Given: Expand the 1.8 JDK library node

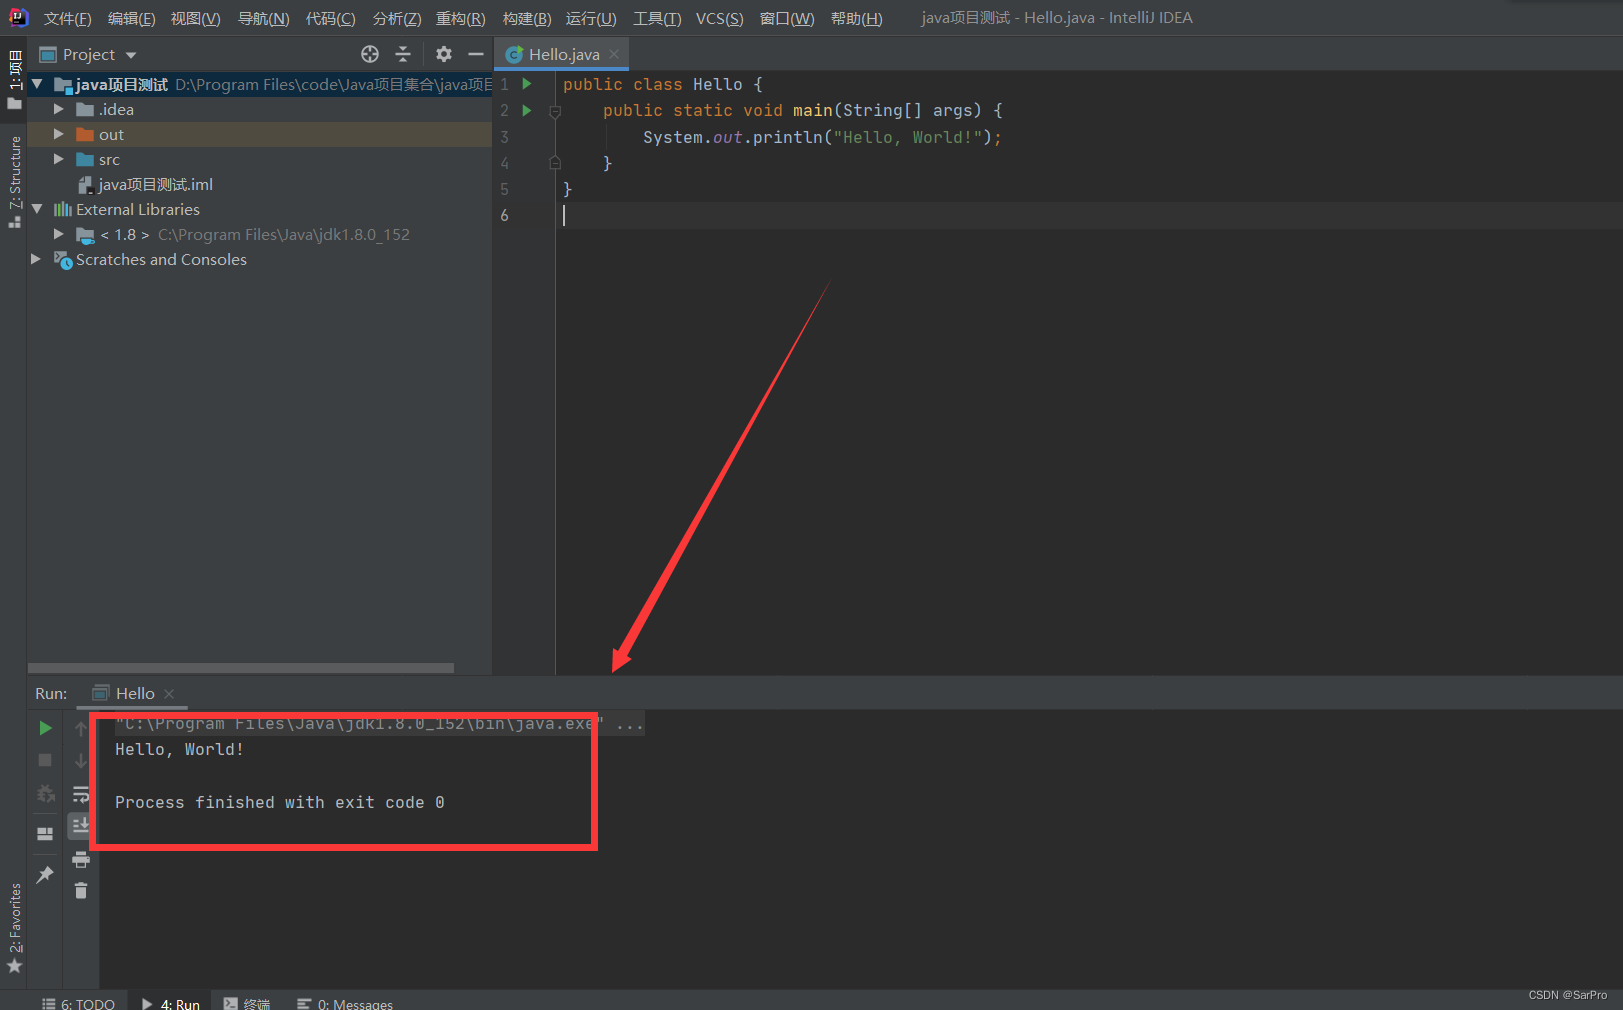Looking at the screenshot, I should pyautogui.click(x=59, y=234).
